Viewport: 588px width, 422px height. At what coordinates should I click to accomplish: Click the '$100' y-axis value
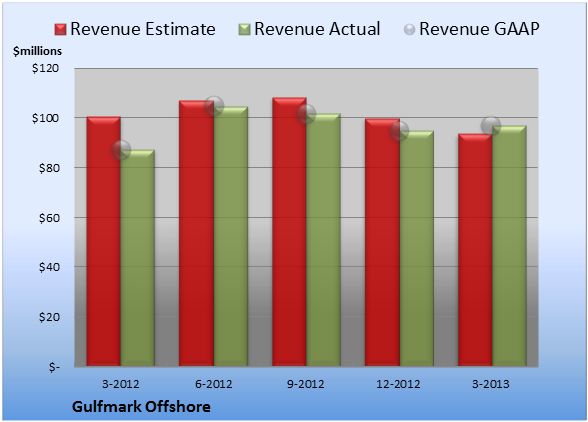coord(45,118)
